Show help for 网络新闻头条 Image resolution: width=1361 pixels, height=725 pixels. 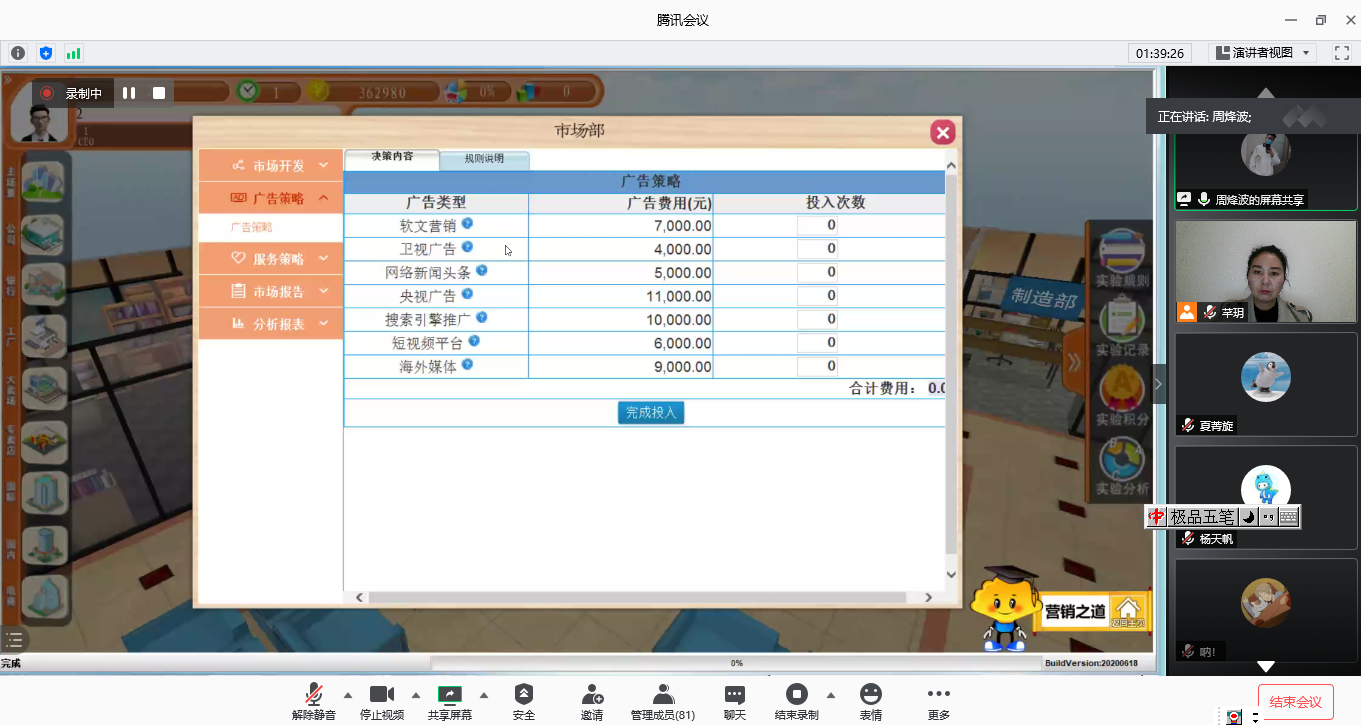point(481,271)
